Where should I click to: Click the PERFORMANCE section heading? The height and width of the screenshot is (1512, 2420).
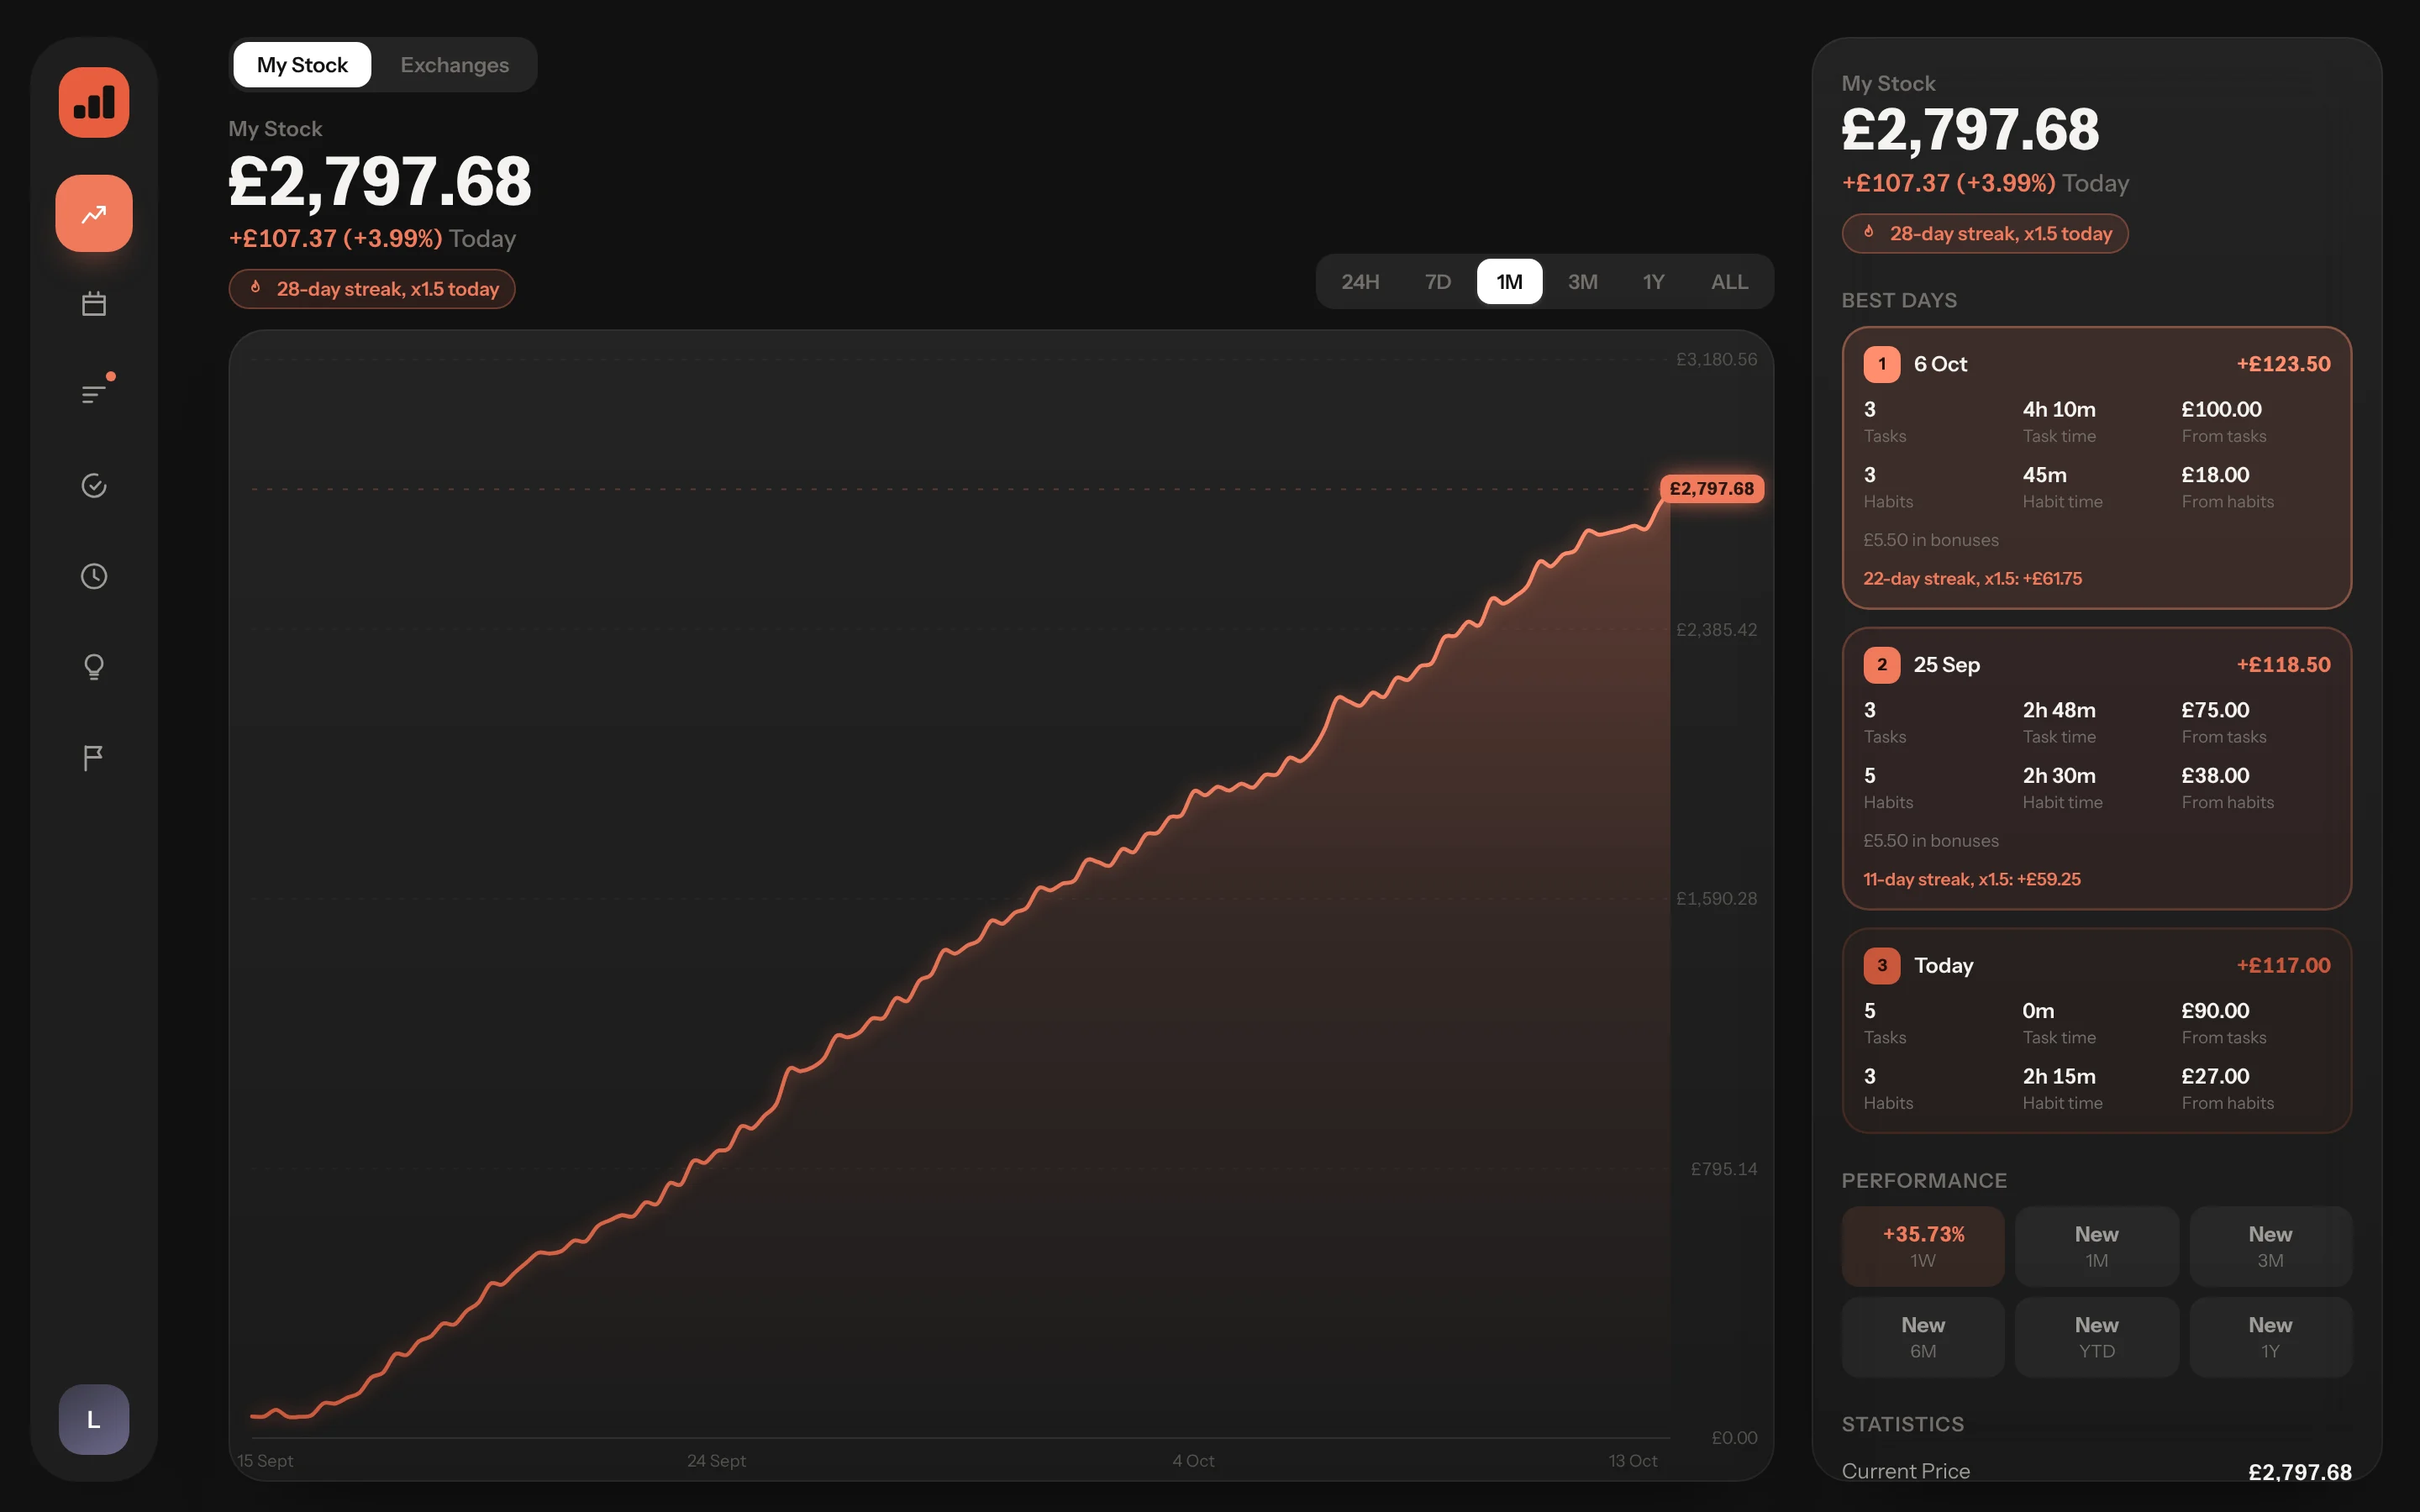pyautogui.click(x=1924, y=1181)
